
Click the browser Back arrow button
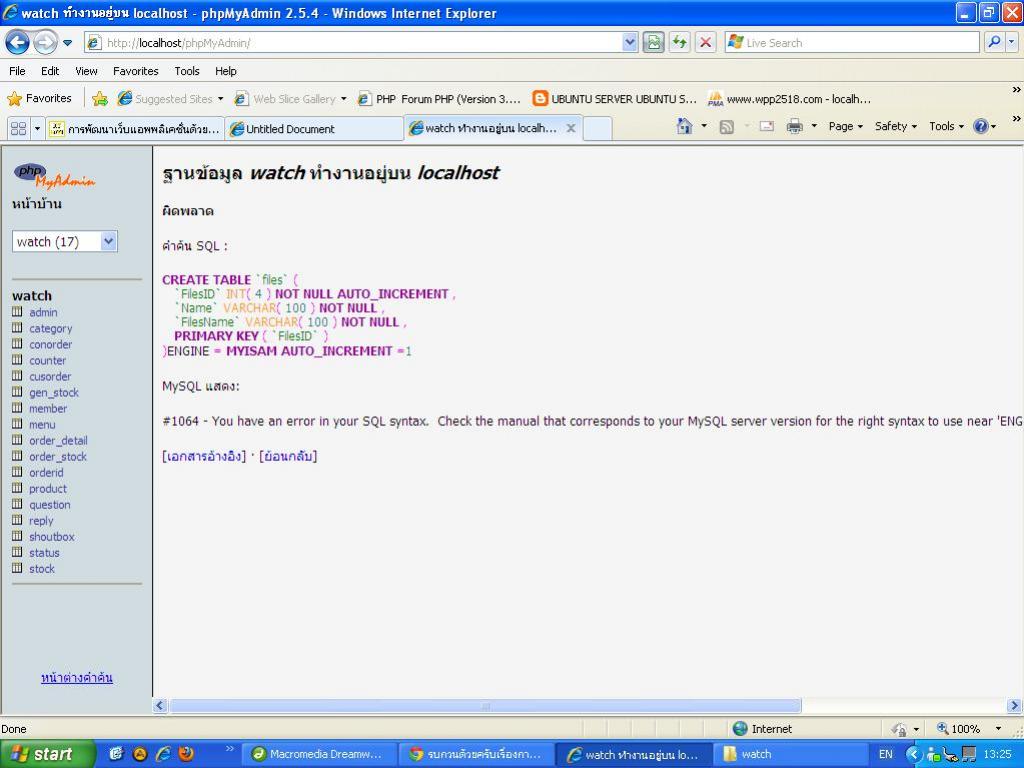18,42
